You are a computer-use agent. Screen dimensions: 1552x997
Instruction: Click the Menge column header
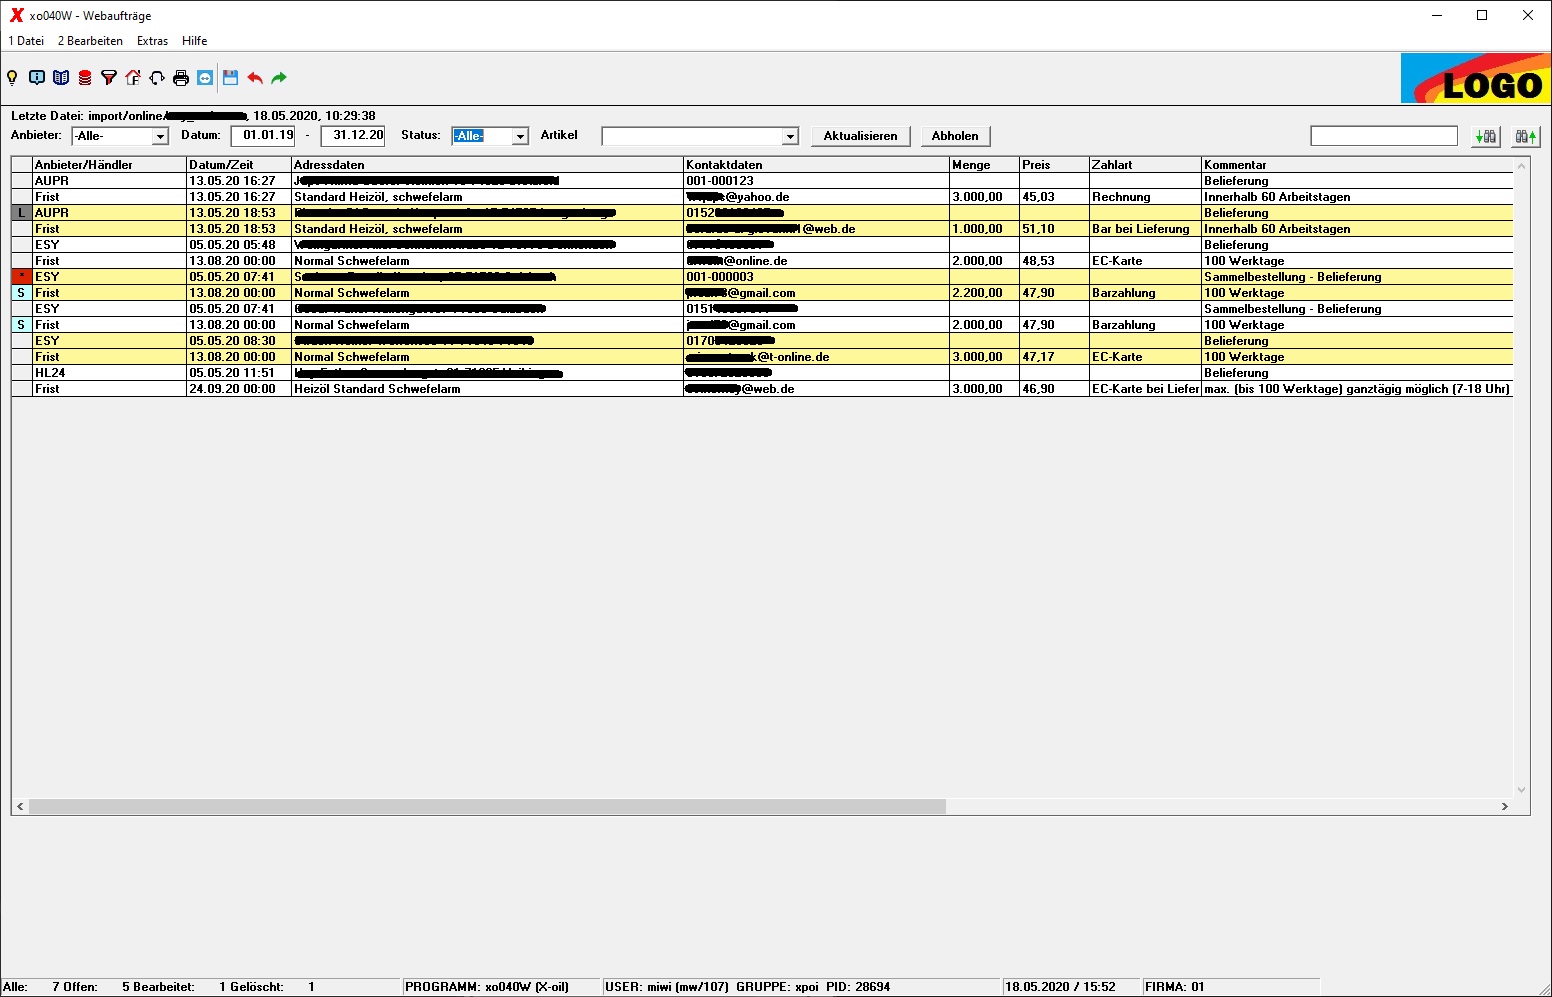pyautogui.click(x=984, y=165)
